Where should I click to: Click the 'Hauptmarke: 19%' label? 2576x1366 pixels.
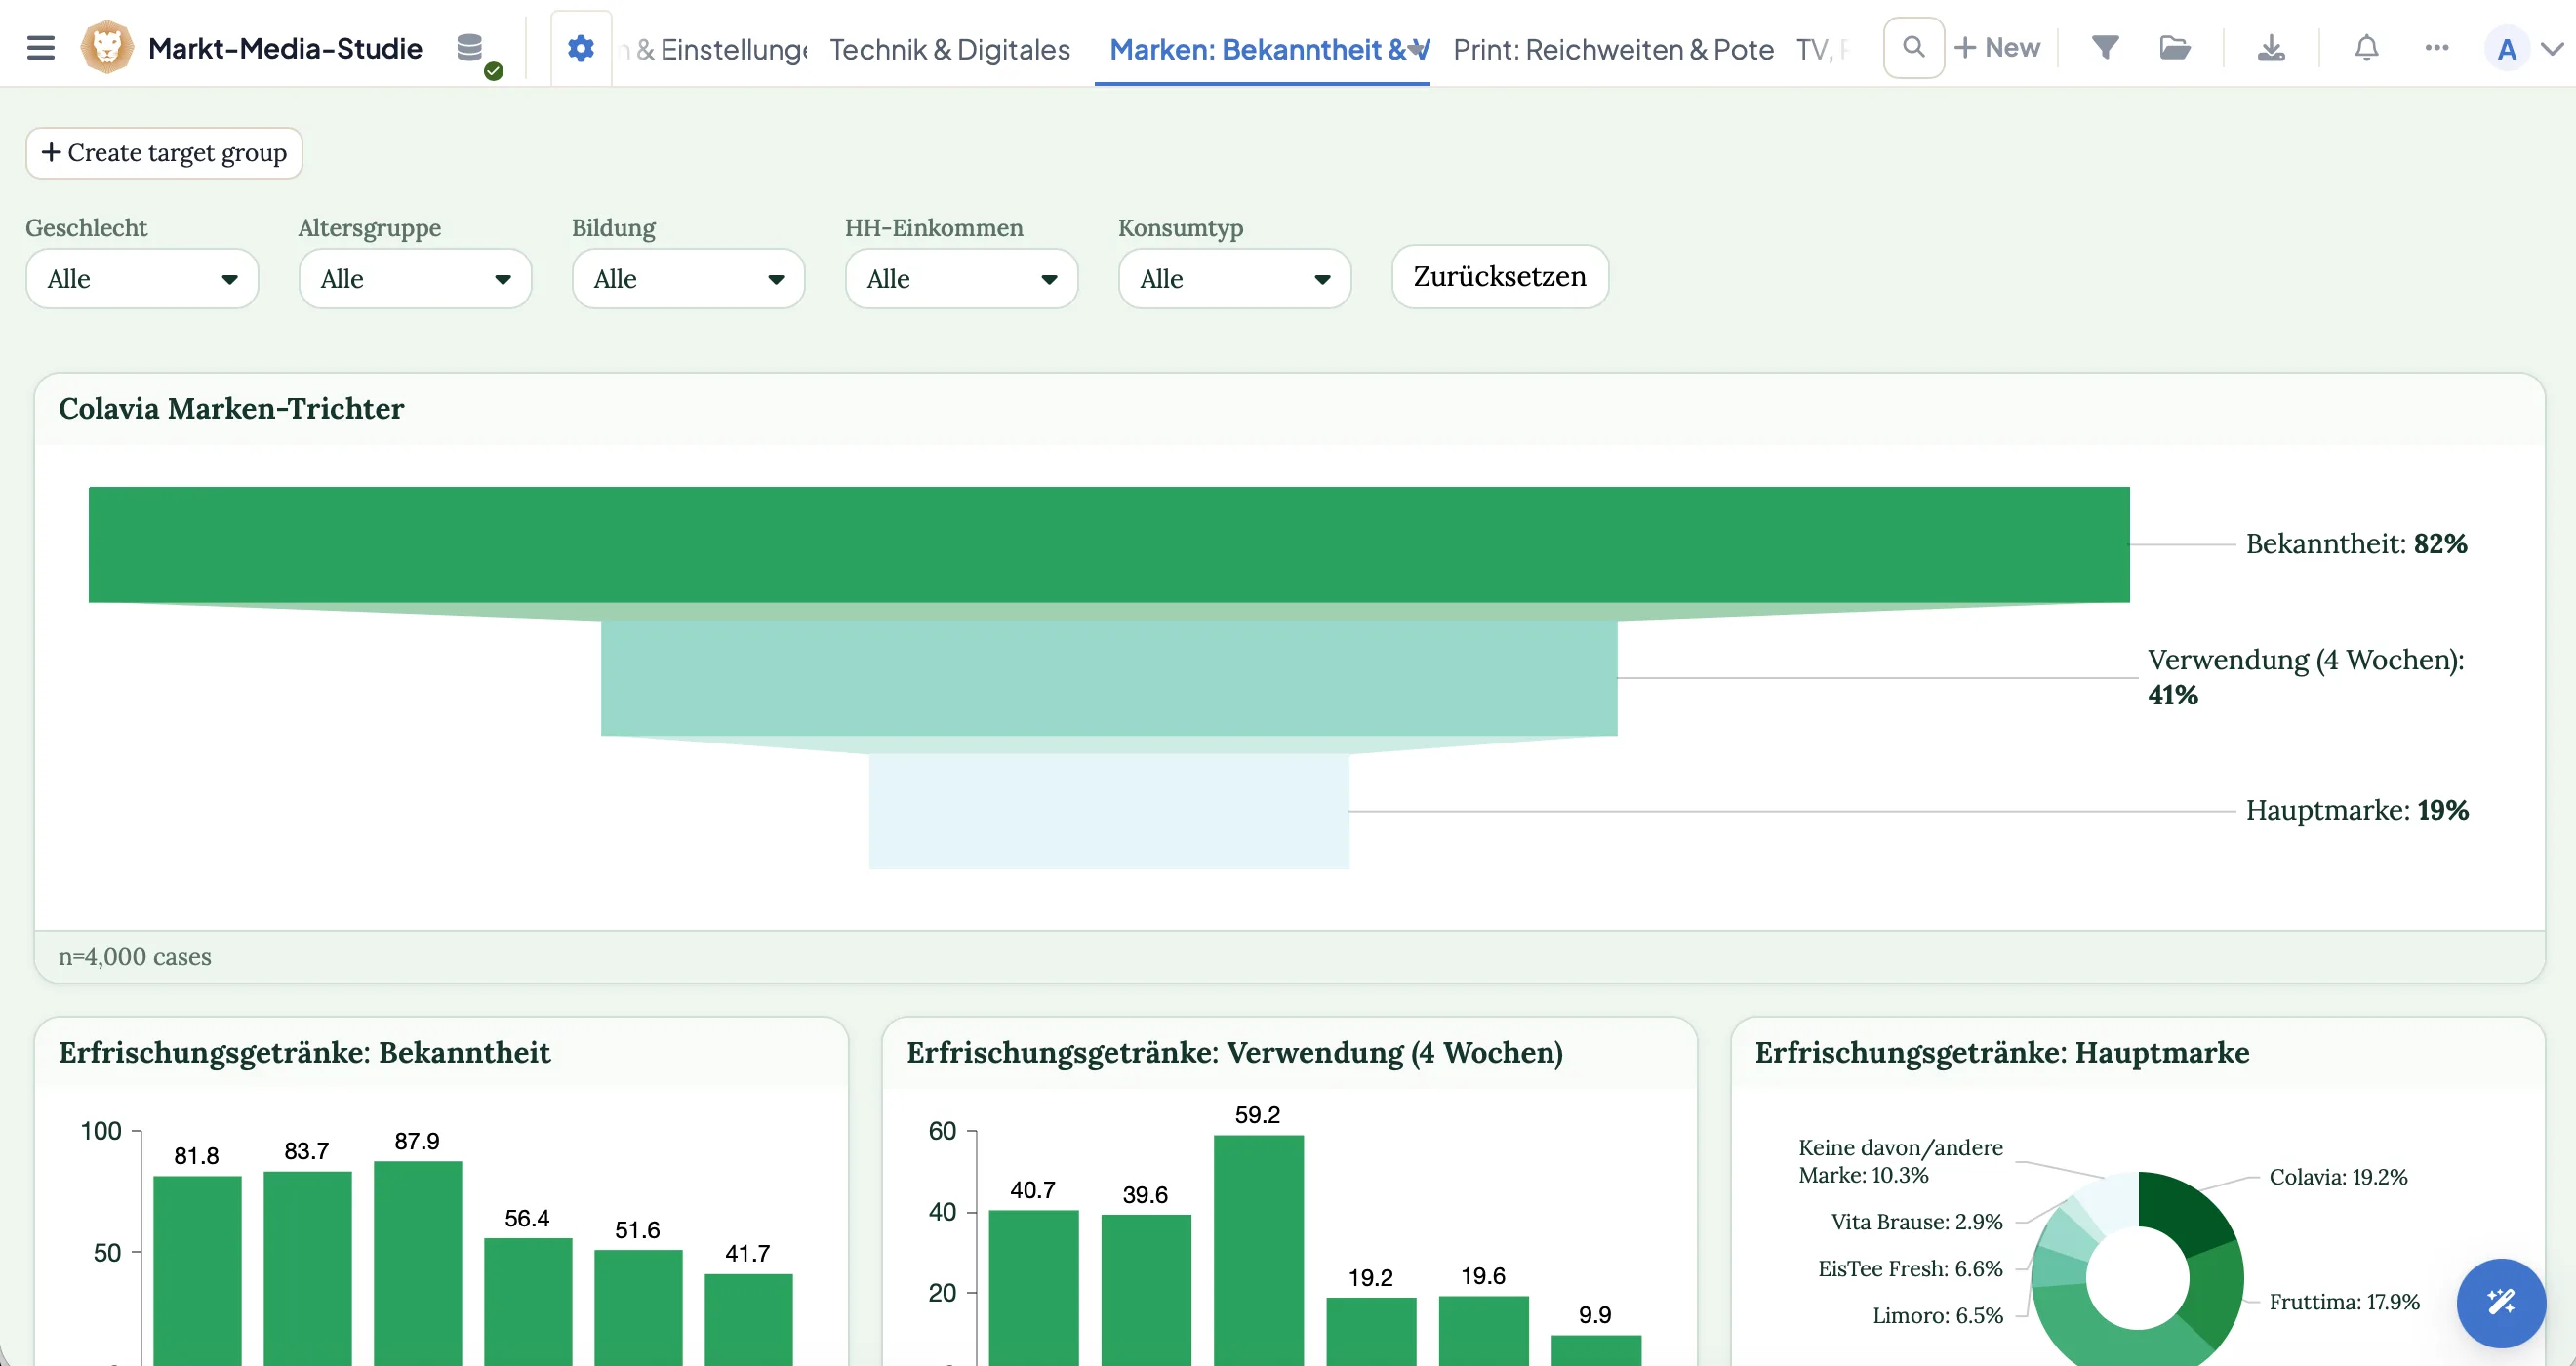coord(2357,810)
